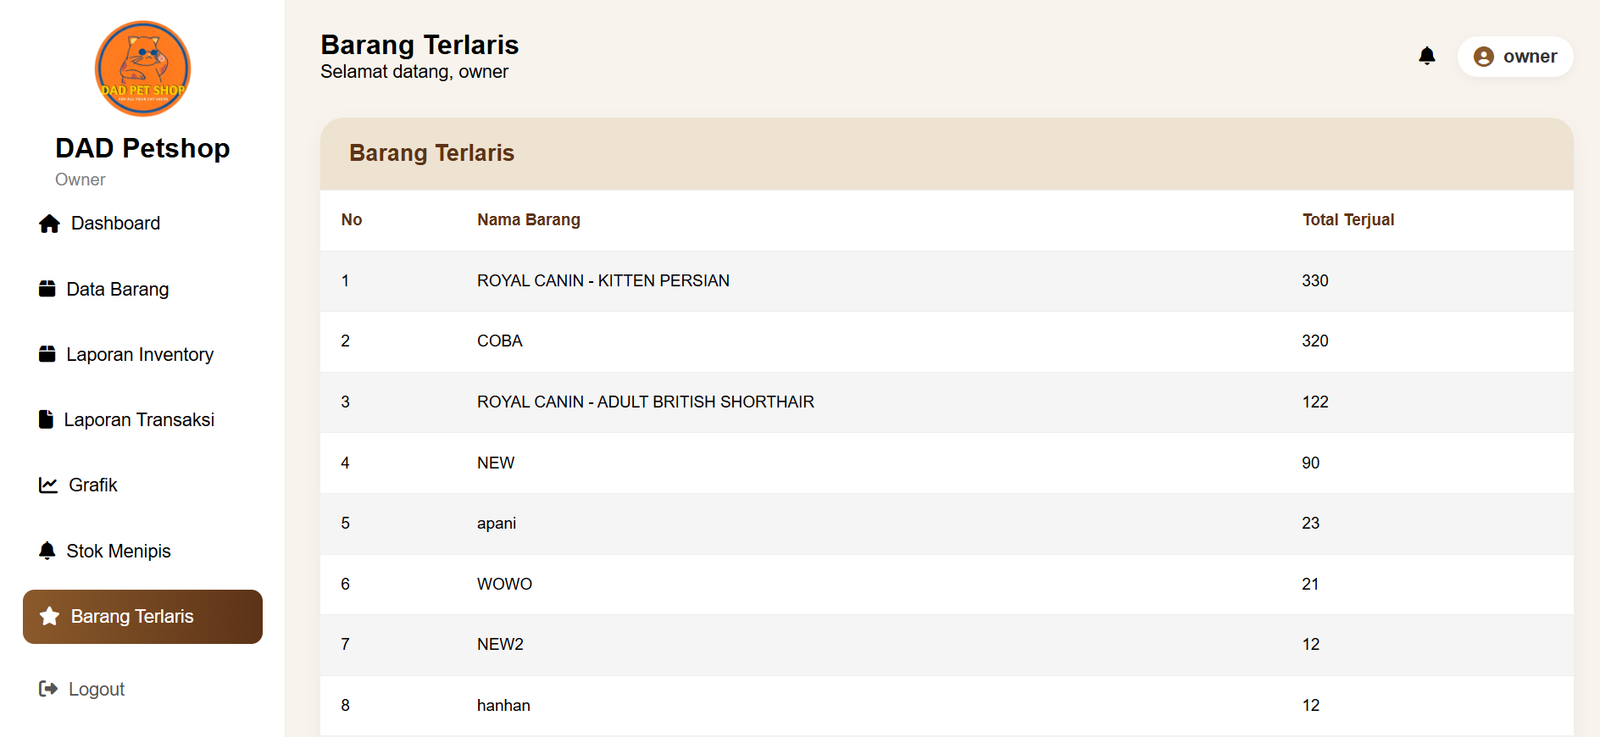Screen dimensions: 1600x737
Task: Click the DAD Pet Shop logo image
Action: click(143, 69)
